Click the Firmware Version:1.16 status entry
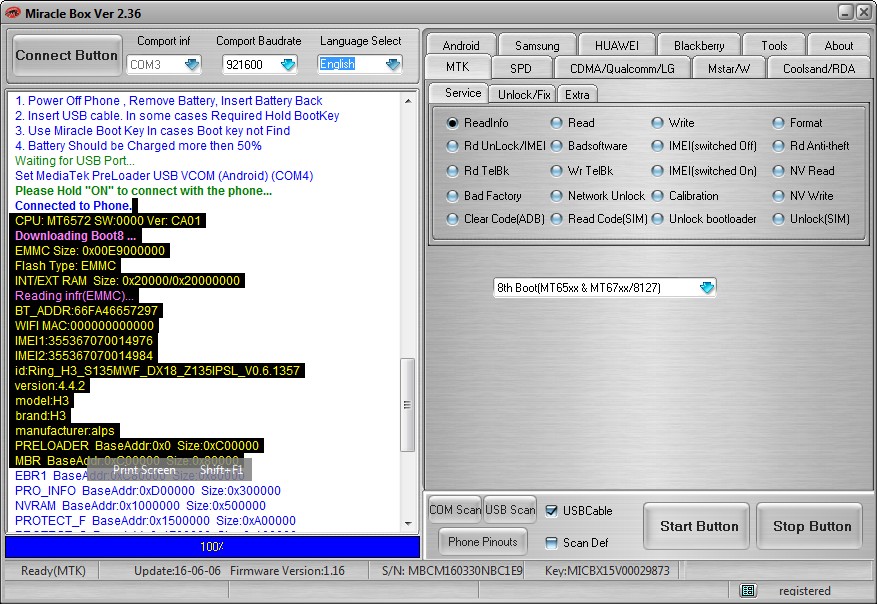Image resolution: width=877 pixels, height=604 pixels. coord(287,571)
